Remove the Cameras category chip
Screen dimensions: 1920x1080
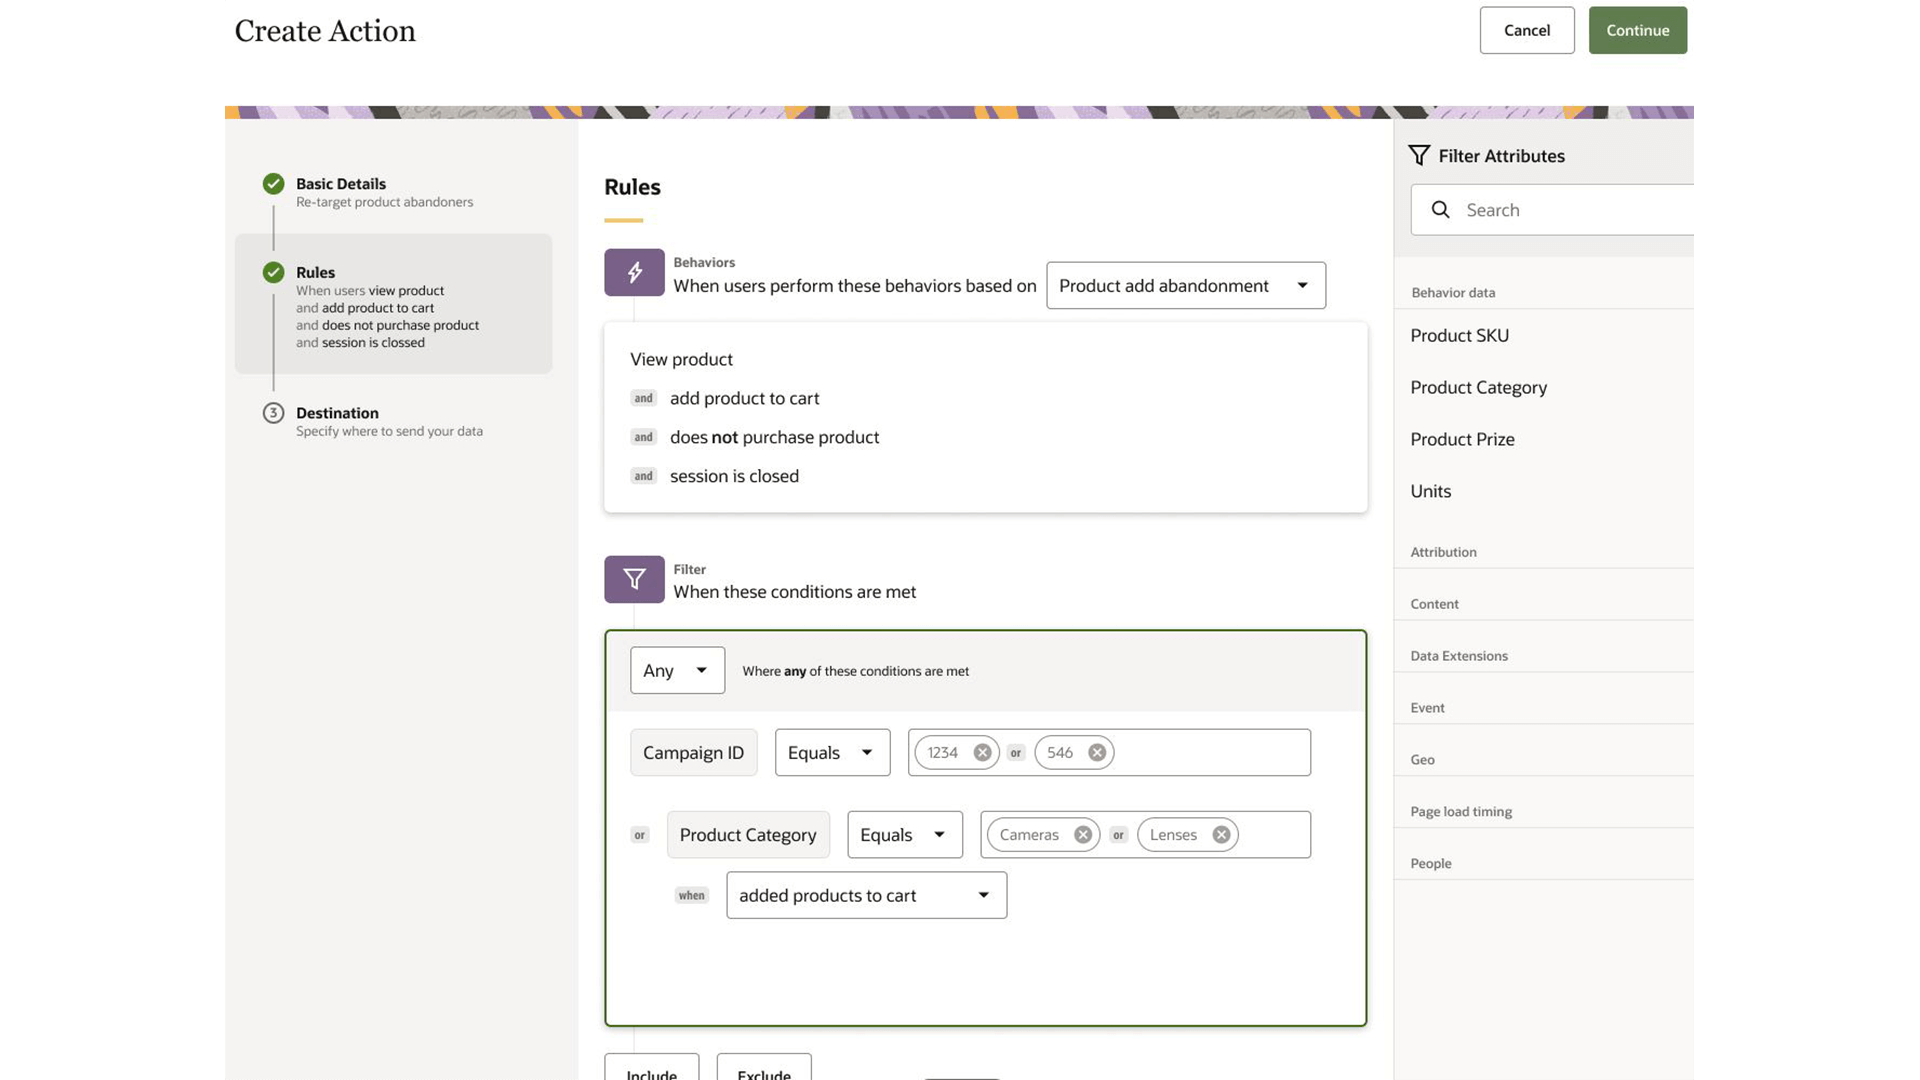click(x=1083, y=834)
